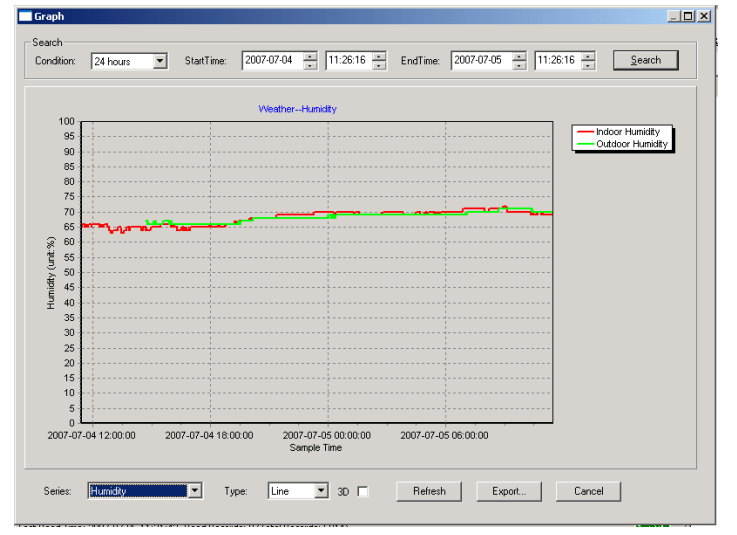Click the 2007-07-05 06:00:00 axis label
The image size is (737, 535).
point(444,435)
